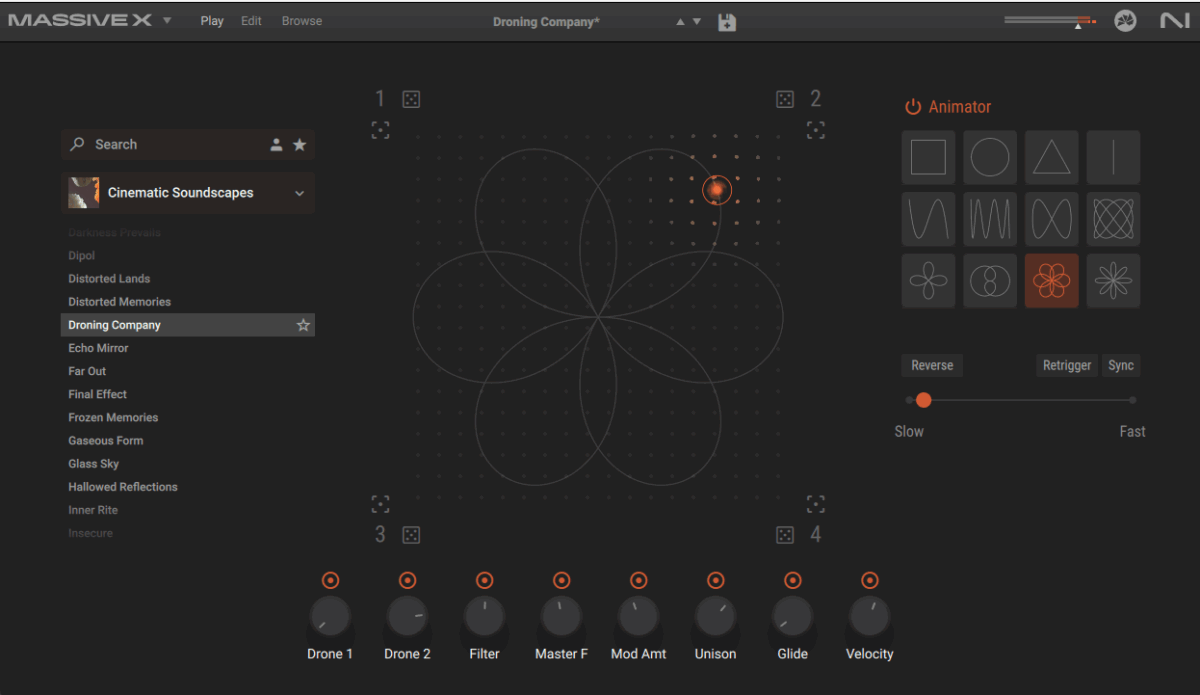The width and height of the screenshot is (1200, 695).
Task: Load the Gaseous Form preset
Action: (105, 441)
